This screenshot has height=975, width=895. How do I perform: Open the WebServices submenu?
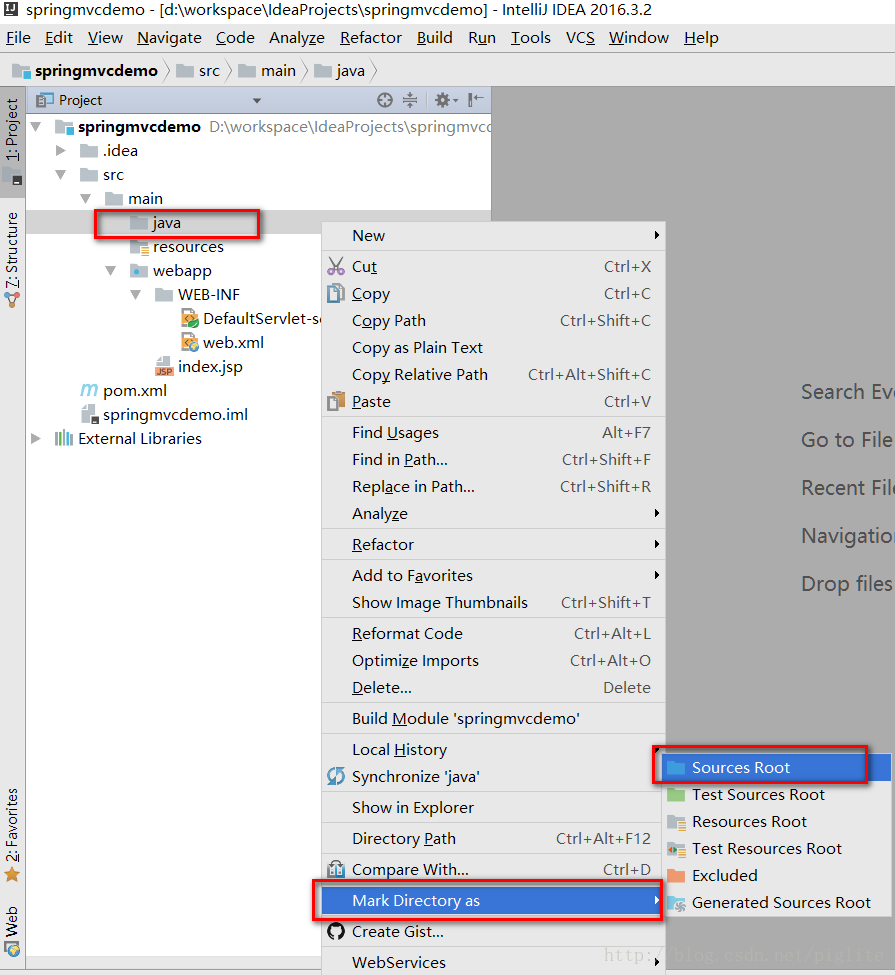click(x=493, y=962)
